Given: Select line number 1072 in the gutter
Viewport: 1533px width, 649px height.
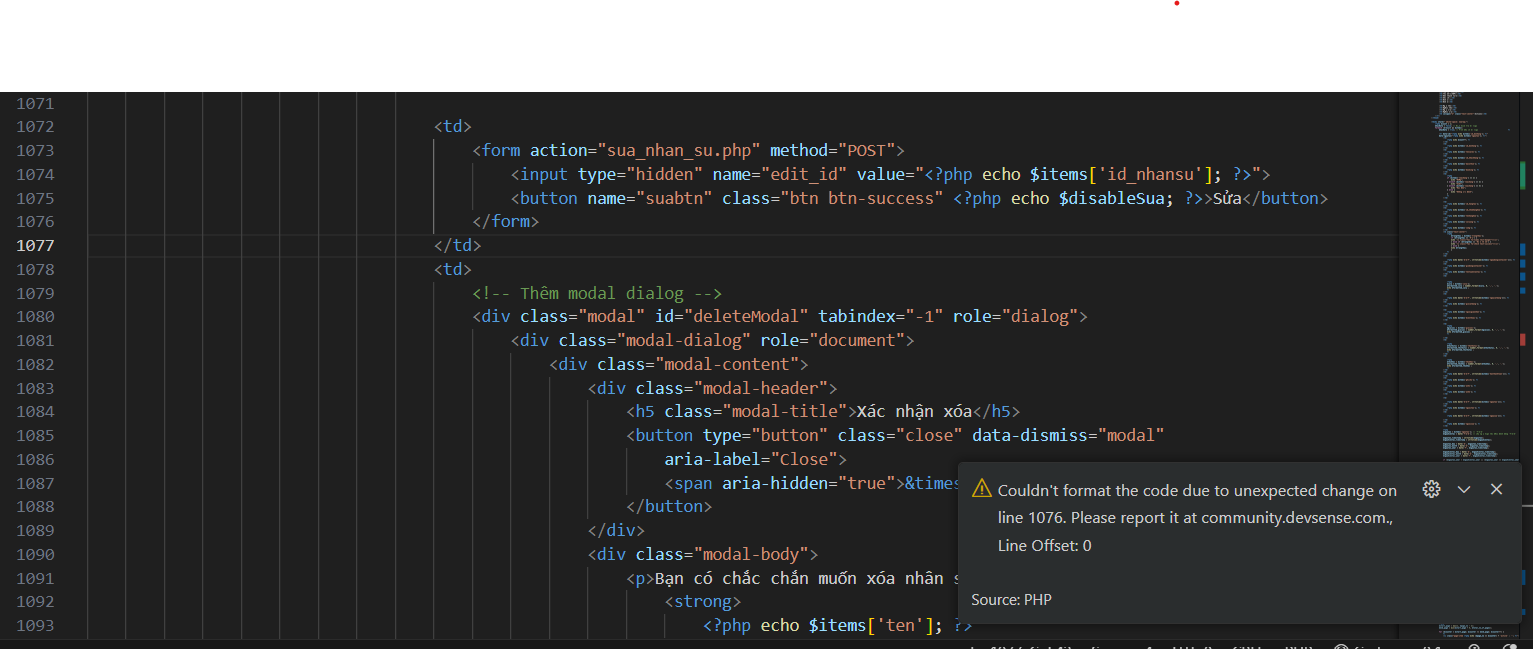Looking at the screenshot, I should coord(35,127).
